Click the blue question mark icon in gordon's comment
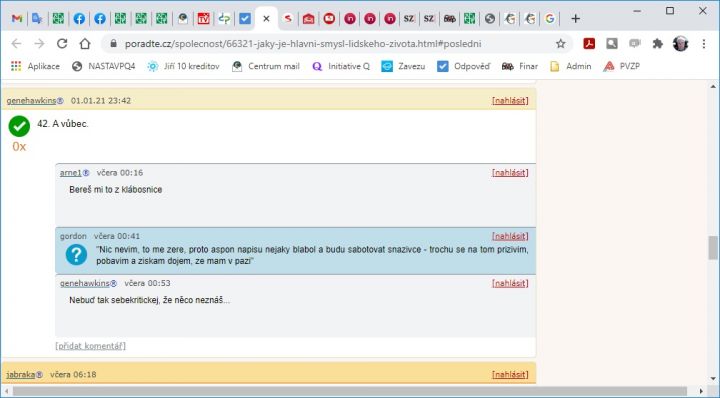This screenshot has width=720, height=398. click(x=76, y=255)
